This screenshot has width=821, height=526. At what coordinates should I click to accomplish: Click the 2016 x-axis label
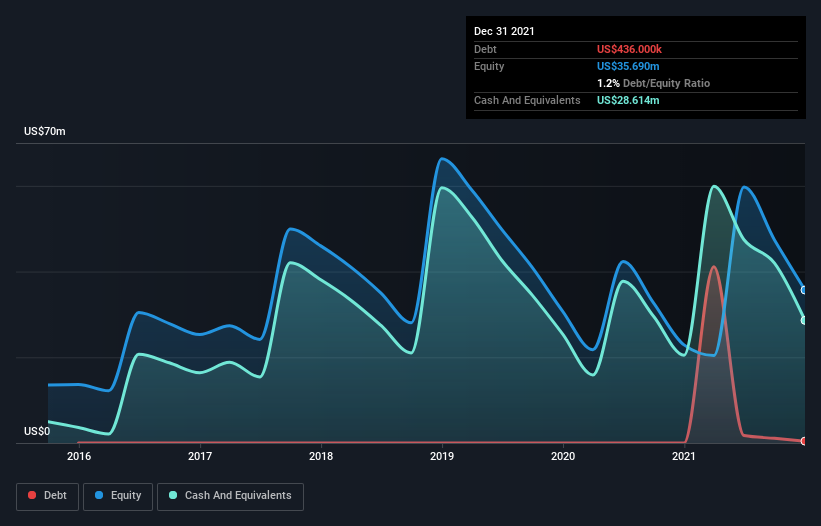point(79,456)
